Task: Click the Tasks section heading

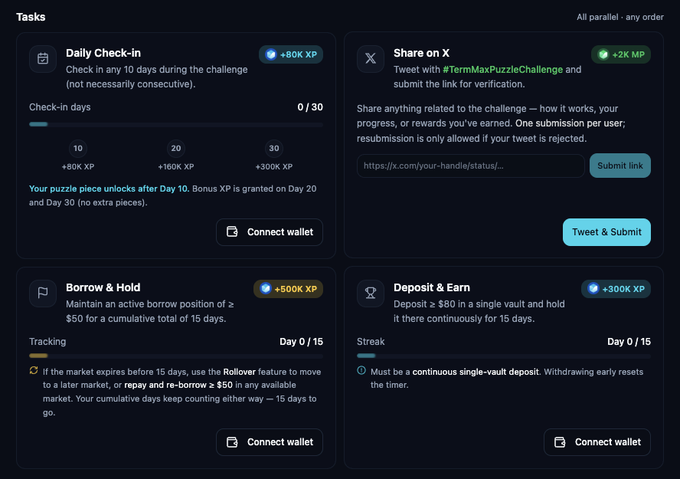Action: [x=31, y=17]
